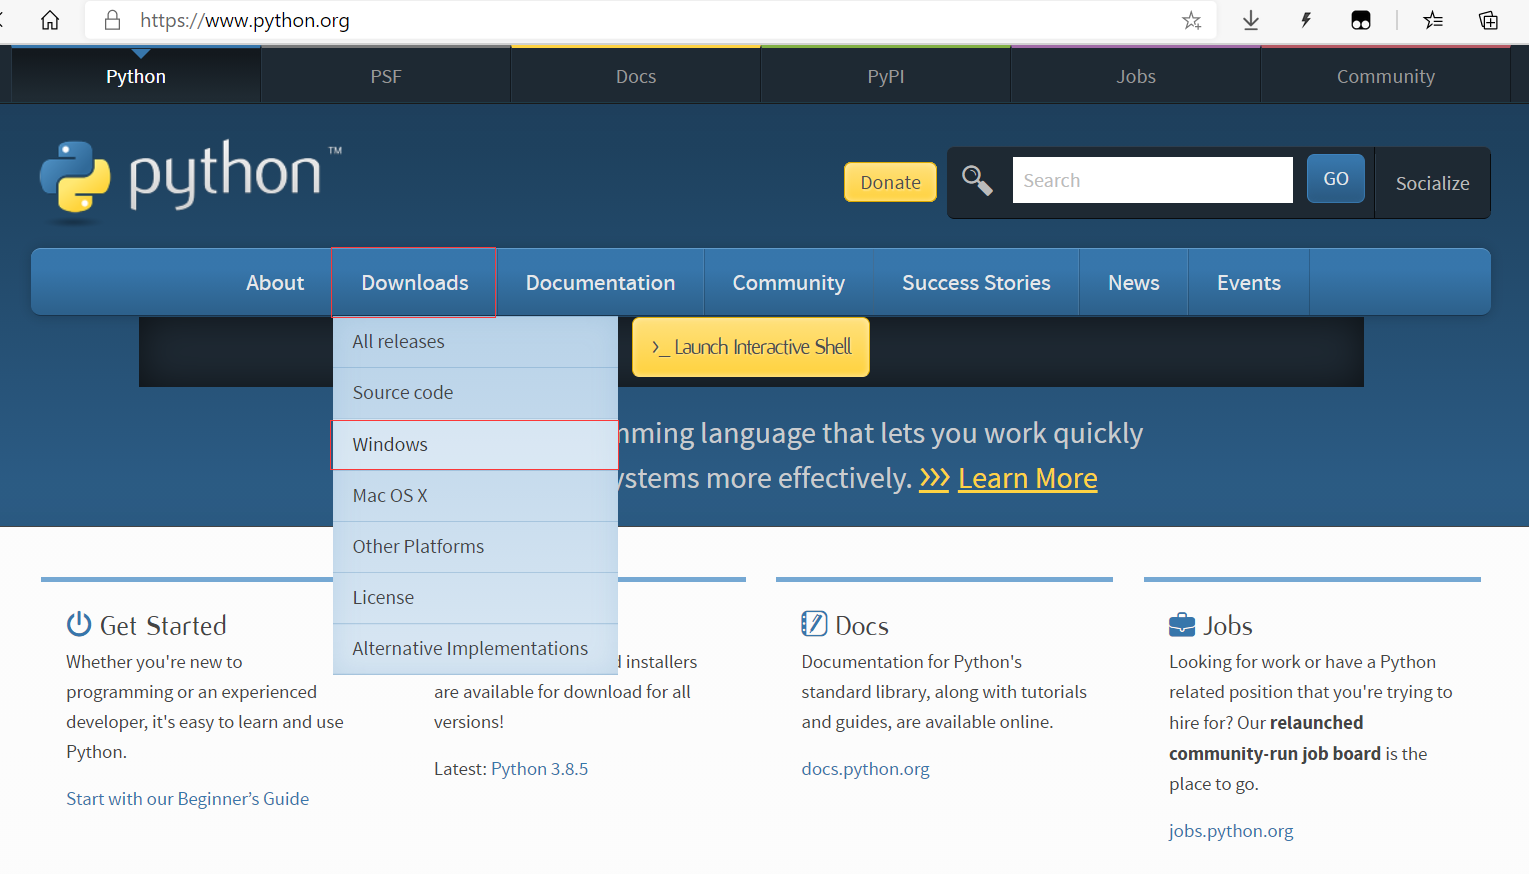Select the Python tab in top bar
This screenshot has width=1529, height=874.
[136, 76]
